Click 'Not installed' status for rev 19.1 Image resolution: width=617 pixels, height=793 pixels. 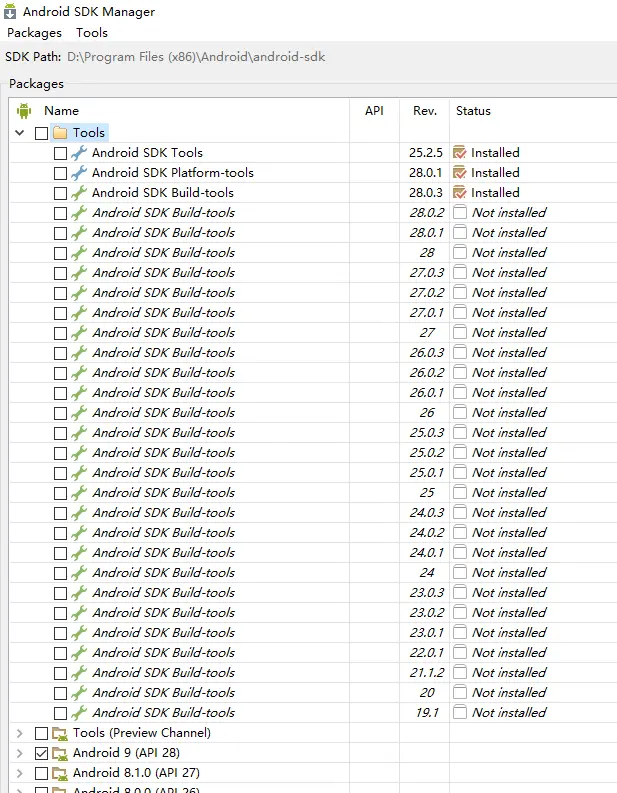[509, 713]
